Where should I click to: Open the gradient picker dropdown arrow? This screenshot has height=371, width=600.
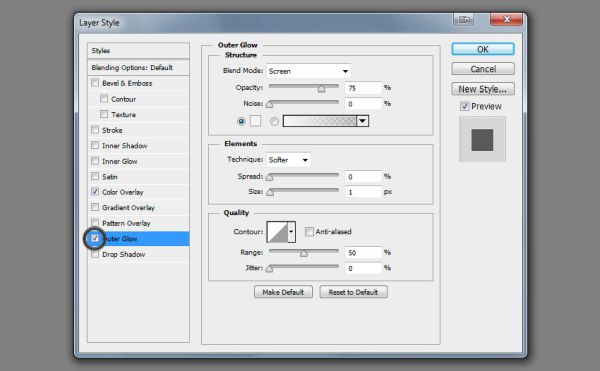(x=362, y=121)
